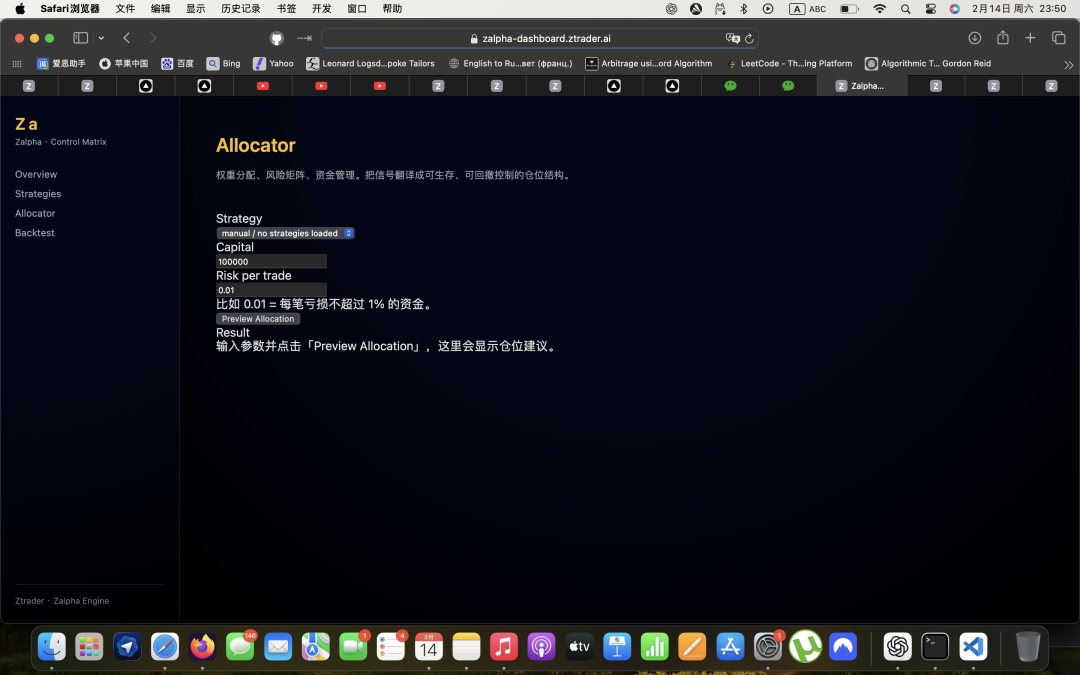Launch uTorrent from the Dock
Image resolution: width=1080 pixels, height=675 pixels.
click(x=805, y=647)
